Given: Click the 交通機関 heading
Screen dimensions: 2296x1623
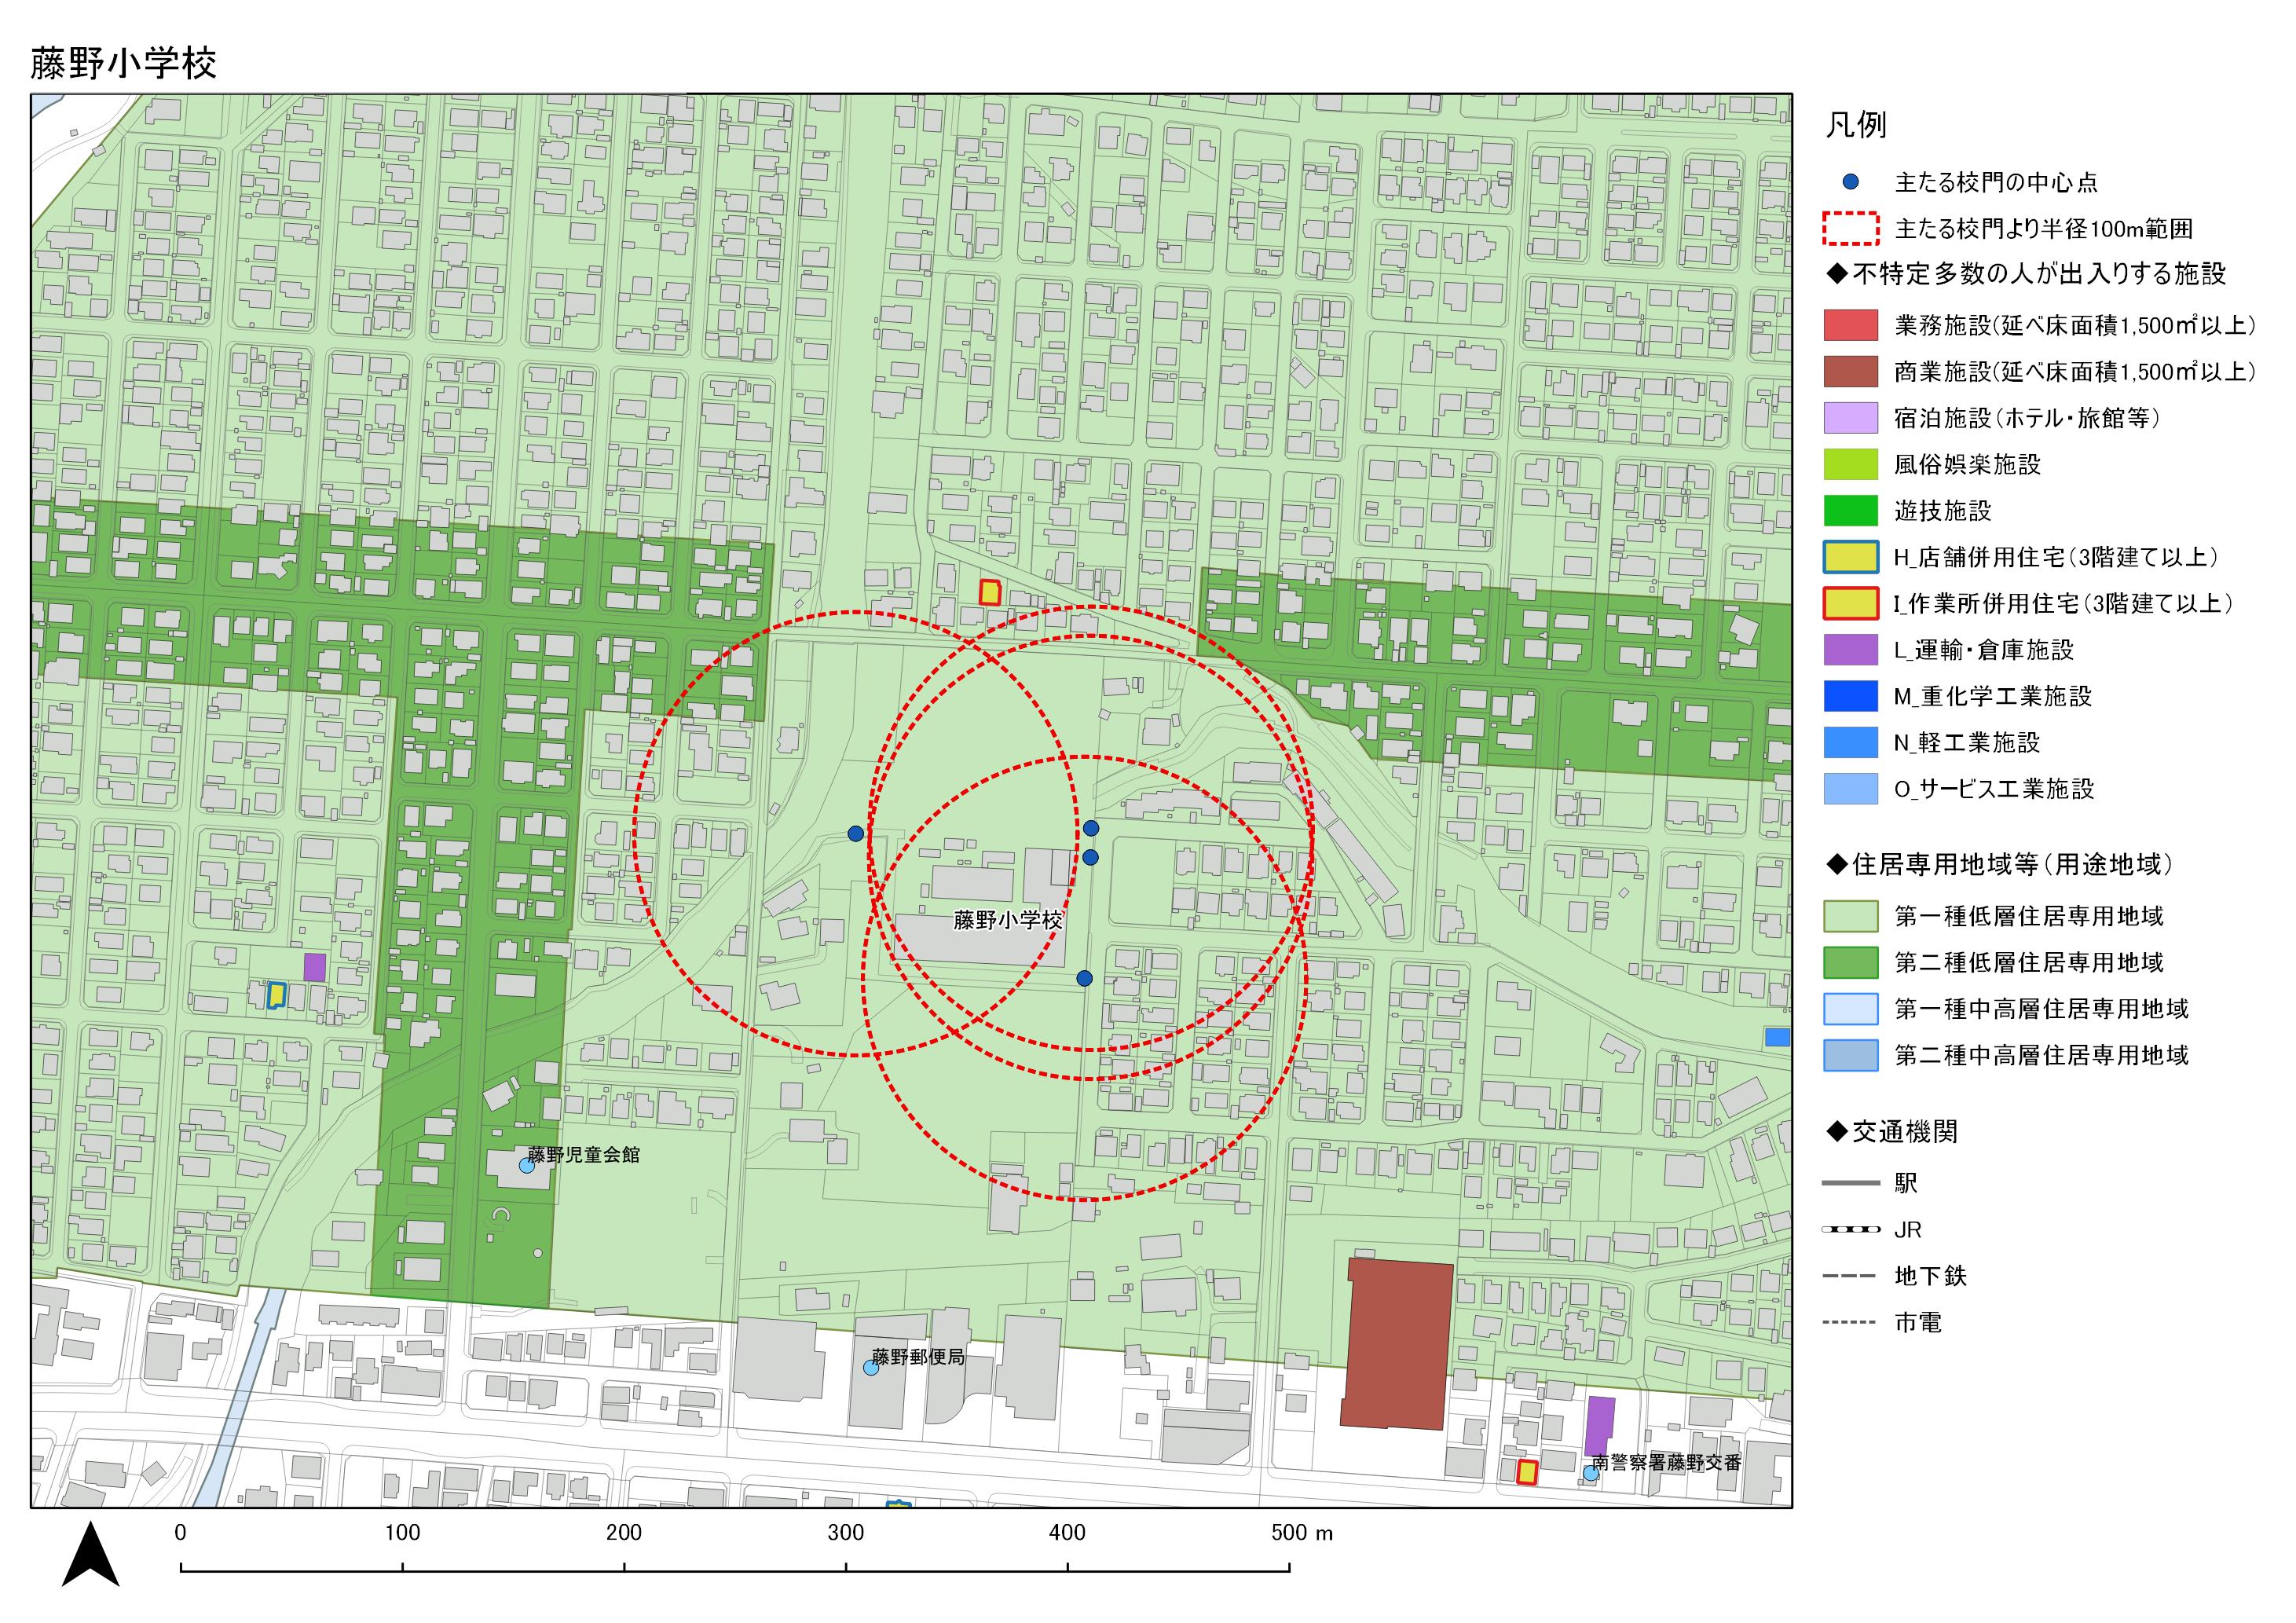Looking at the screenshot, I should coord(1891,1132).
